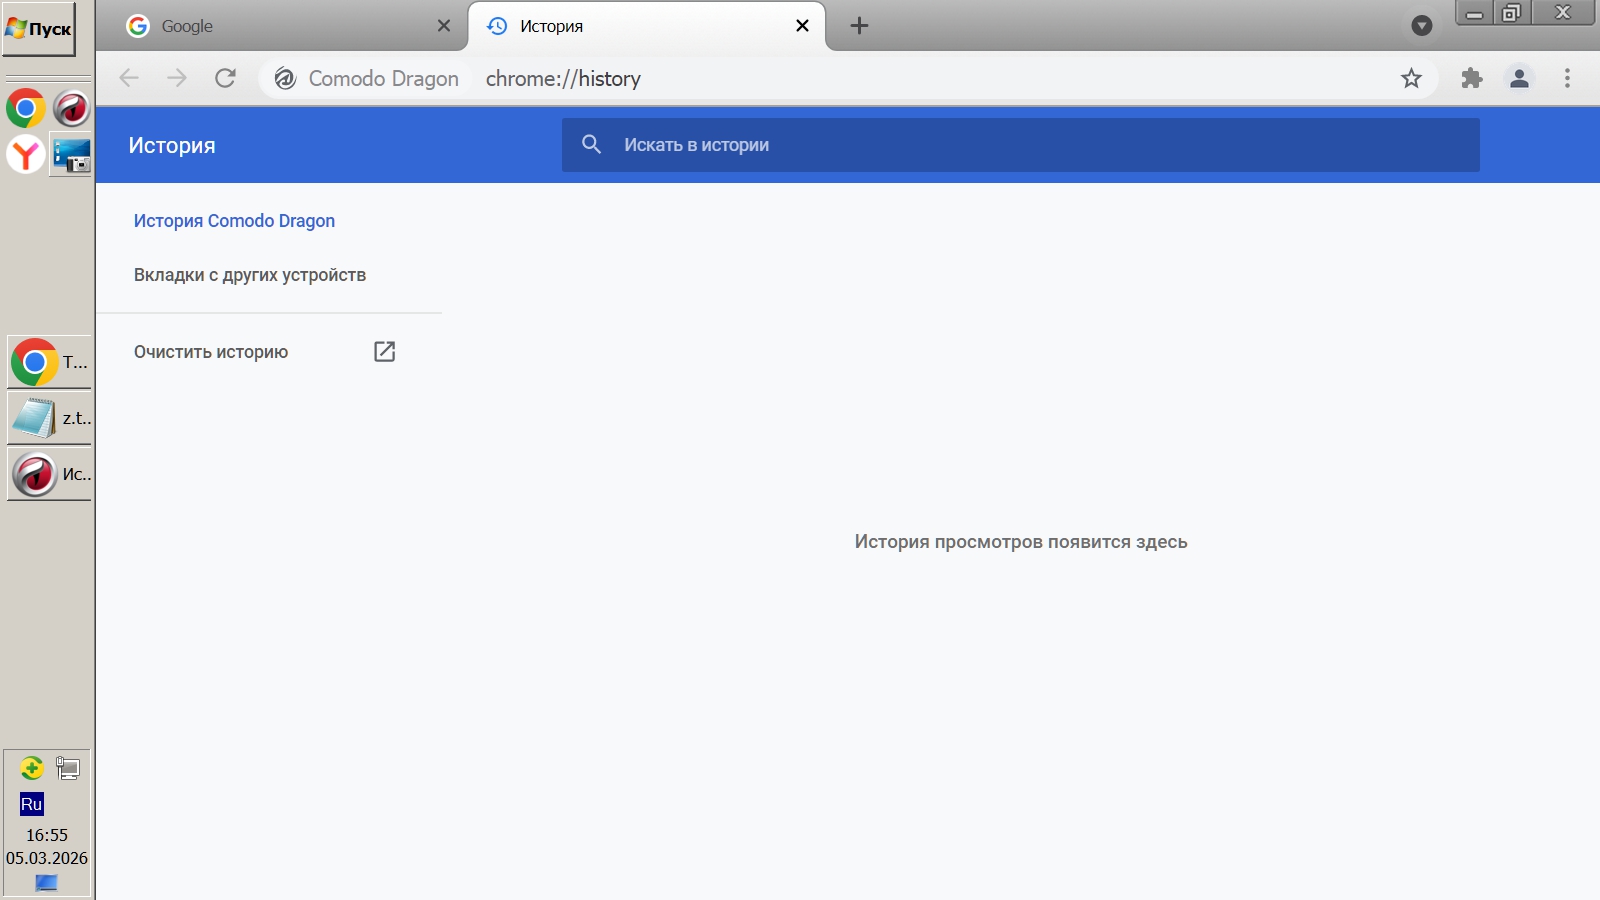Click the forward navigation arrow
Image resolution: width=1600 pixels, height=900 pixels.
click(177, 78)
